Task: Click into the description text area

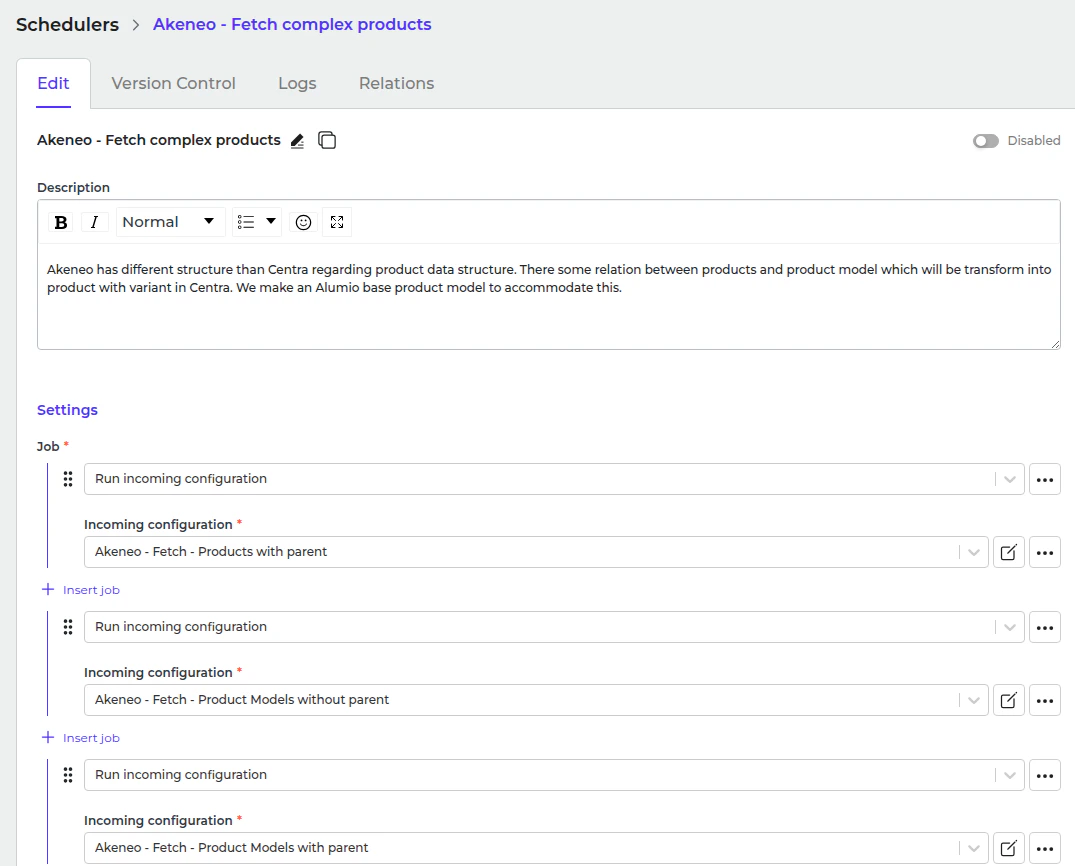Action: pyautogui.click(x=548, y=296)
